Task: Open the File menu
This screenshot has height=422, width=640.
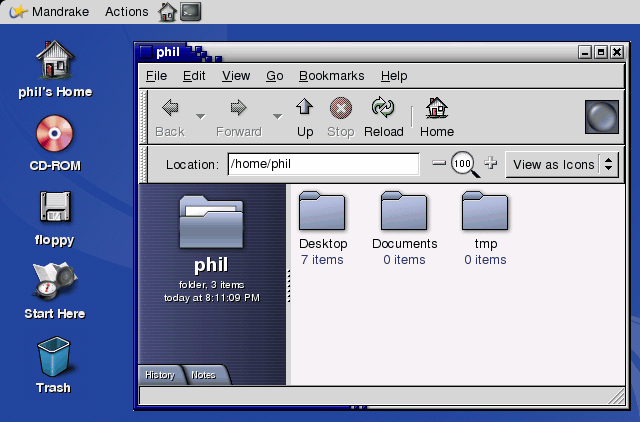Action: 156,76
